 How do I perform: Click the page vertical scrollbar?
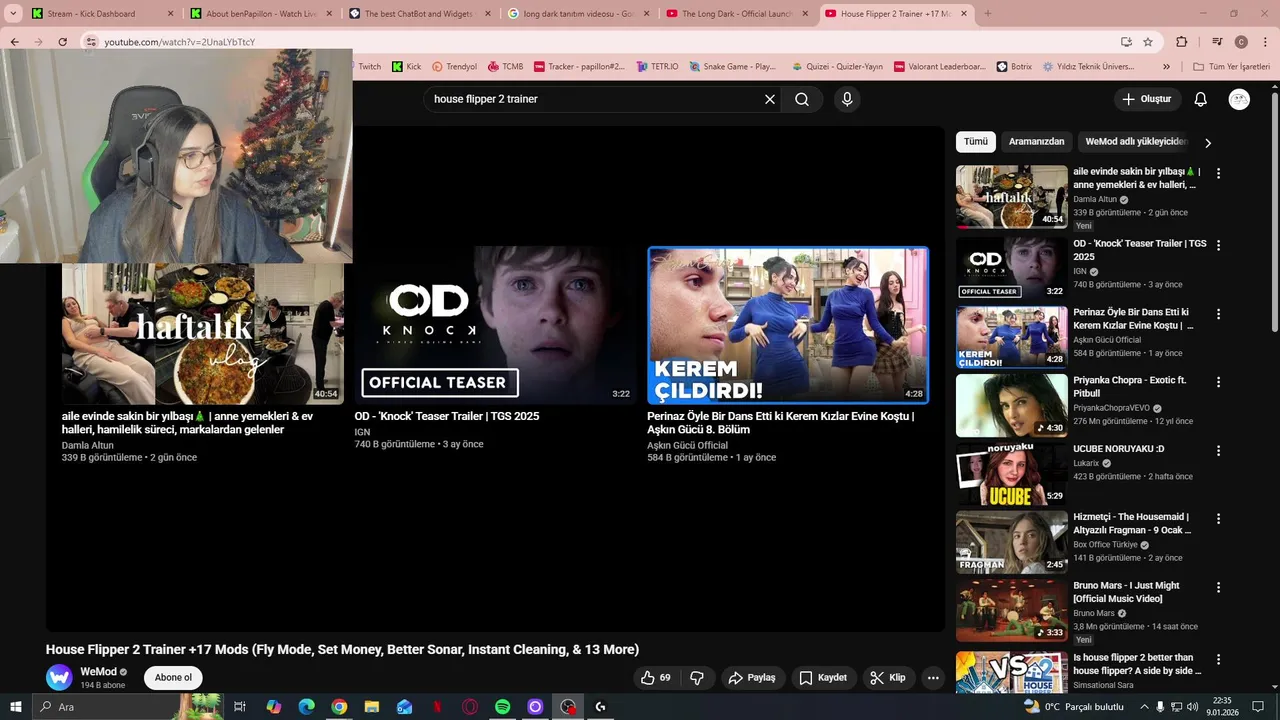point(1274,212)
